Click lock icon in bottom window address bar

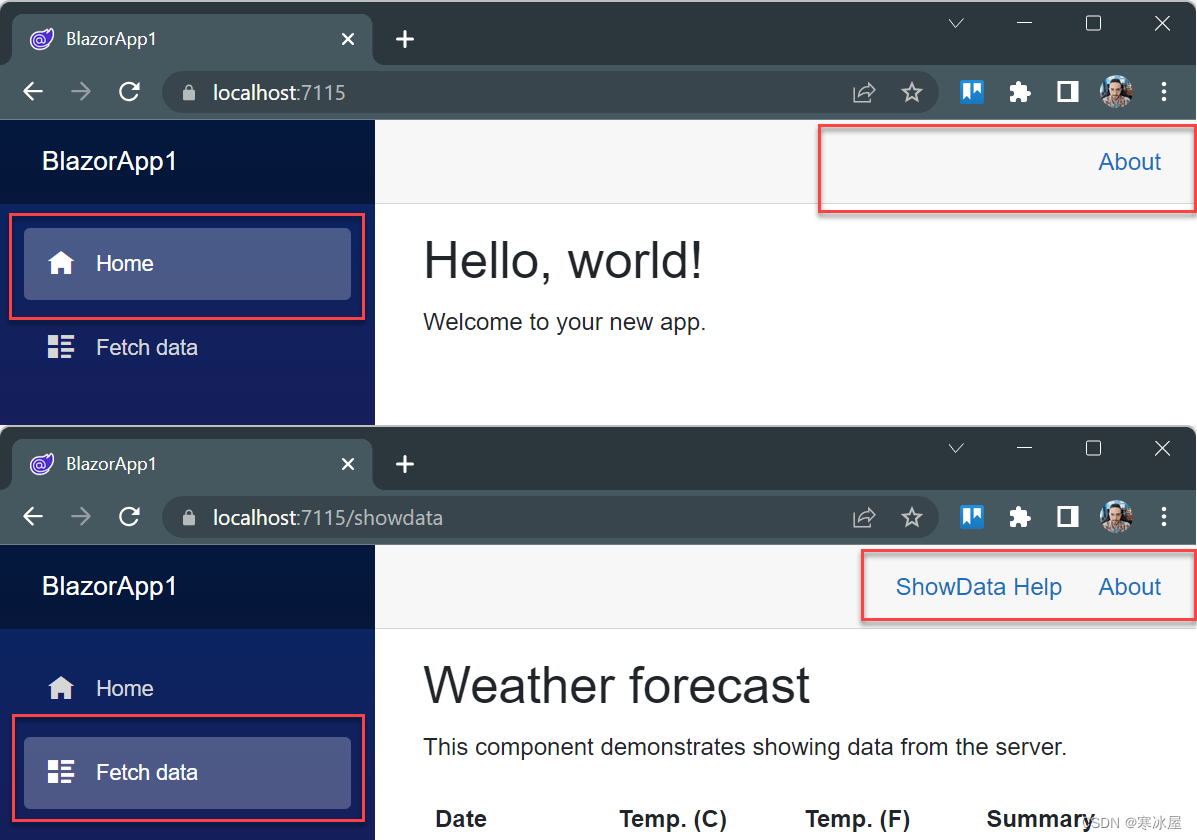(189, 517)
